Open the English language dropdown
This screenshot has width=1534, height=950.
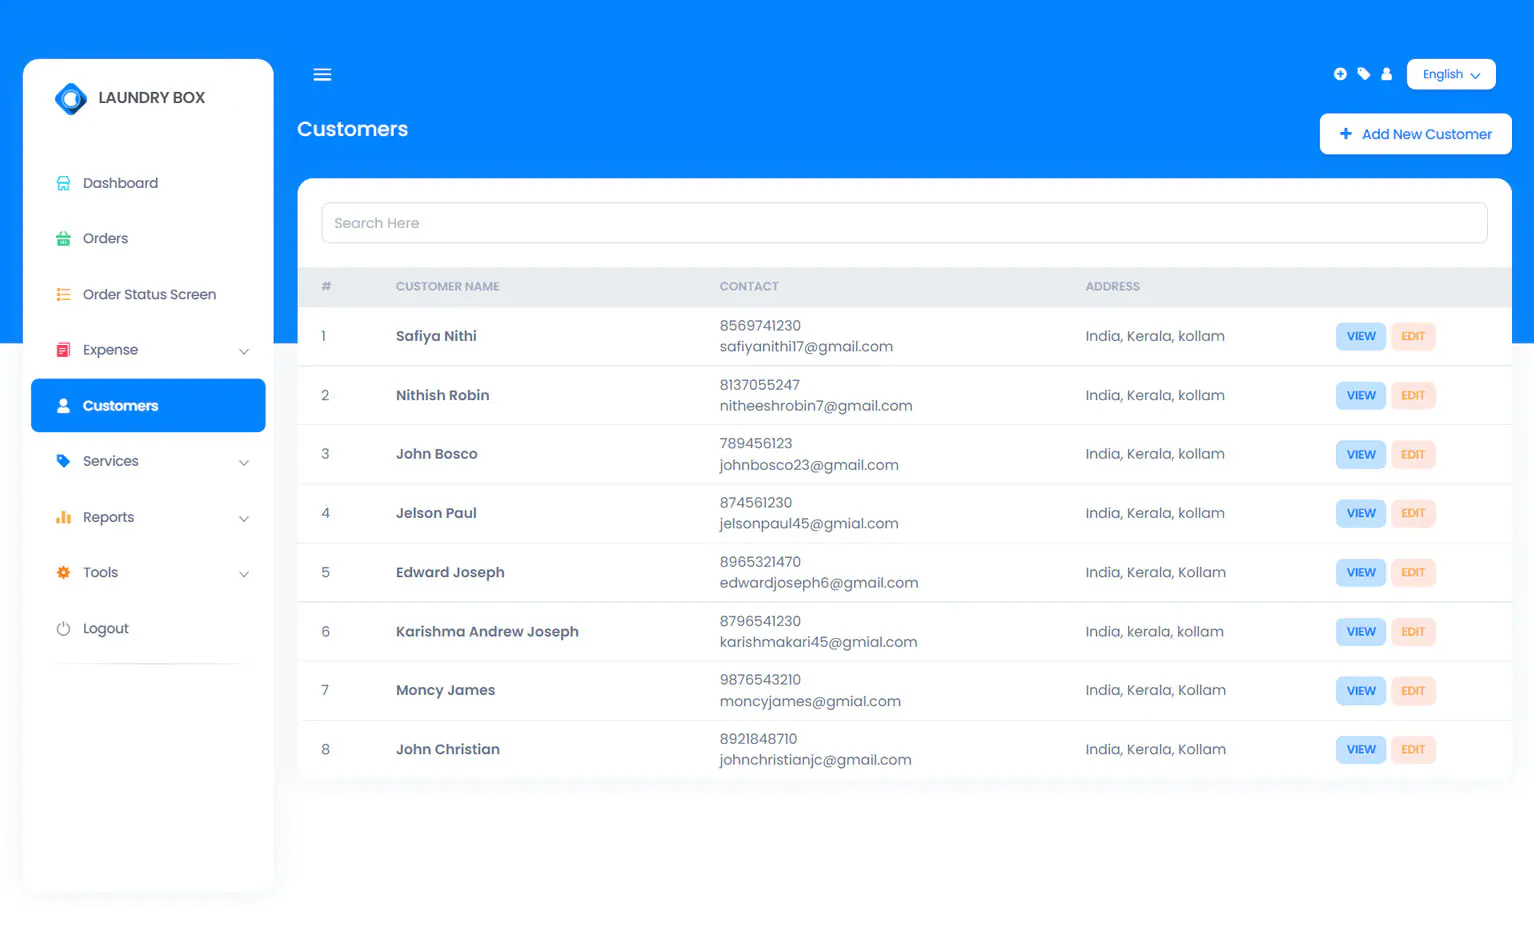1450,75
